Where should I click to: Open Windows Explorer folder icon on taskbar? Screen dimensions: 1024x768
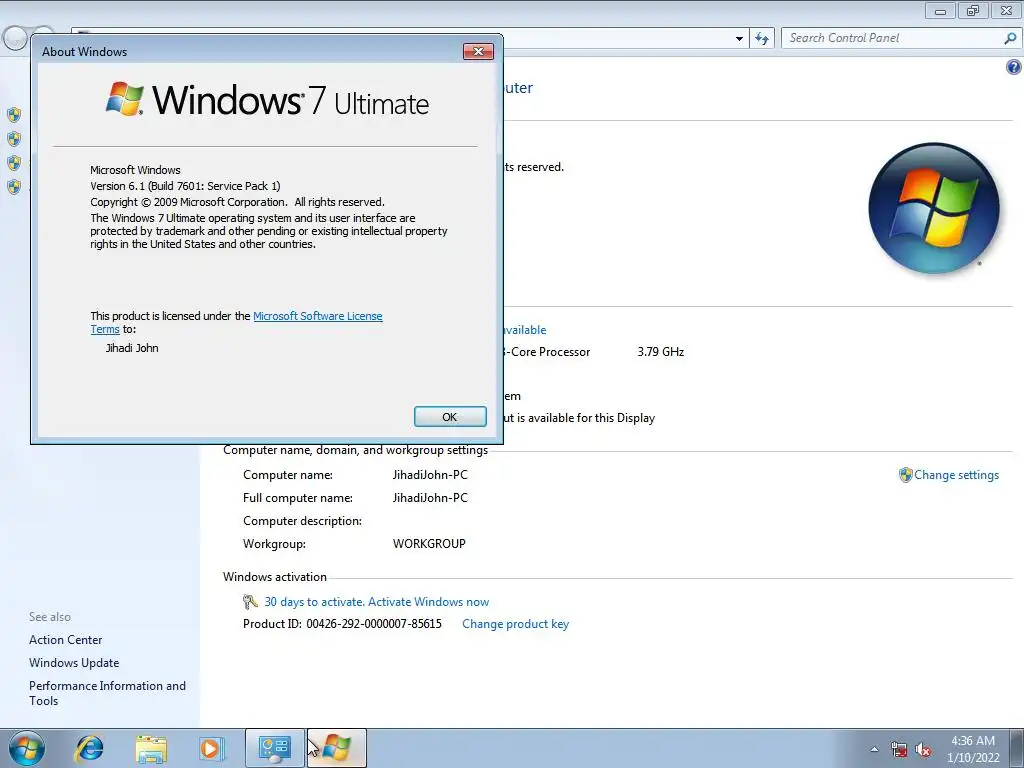[x=151, y=749]
